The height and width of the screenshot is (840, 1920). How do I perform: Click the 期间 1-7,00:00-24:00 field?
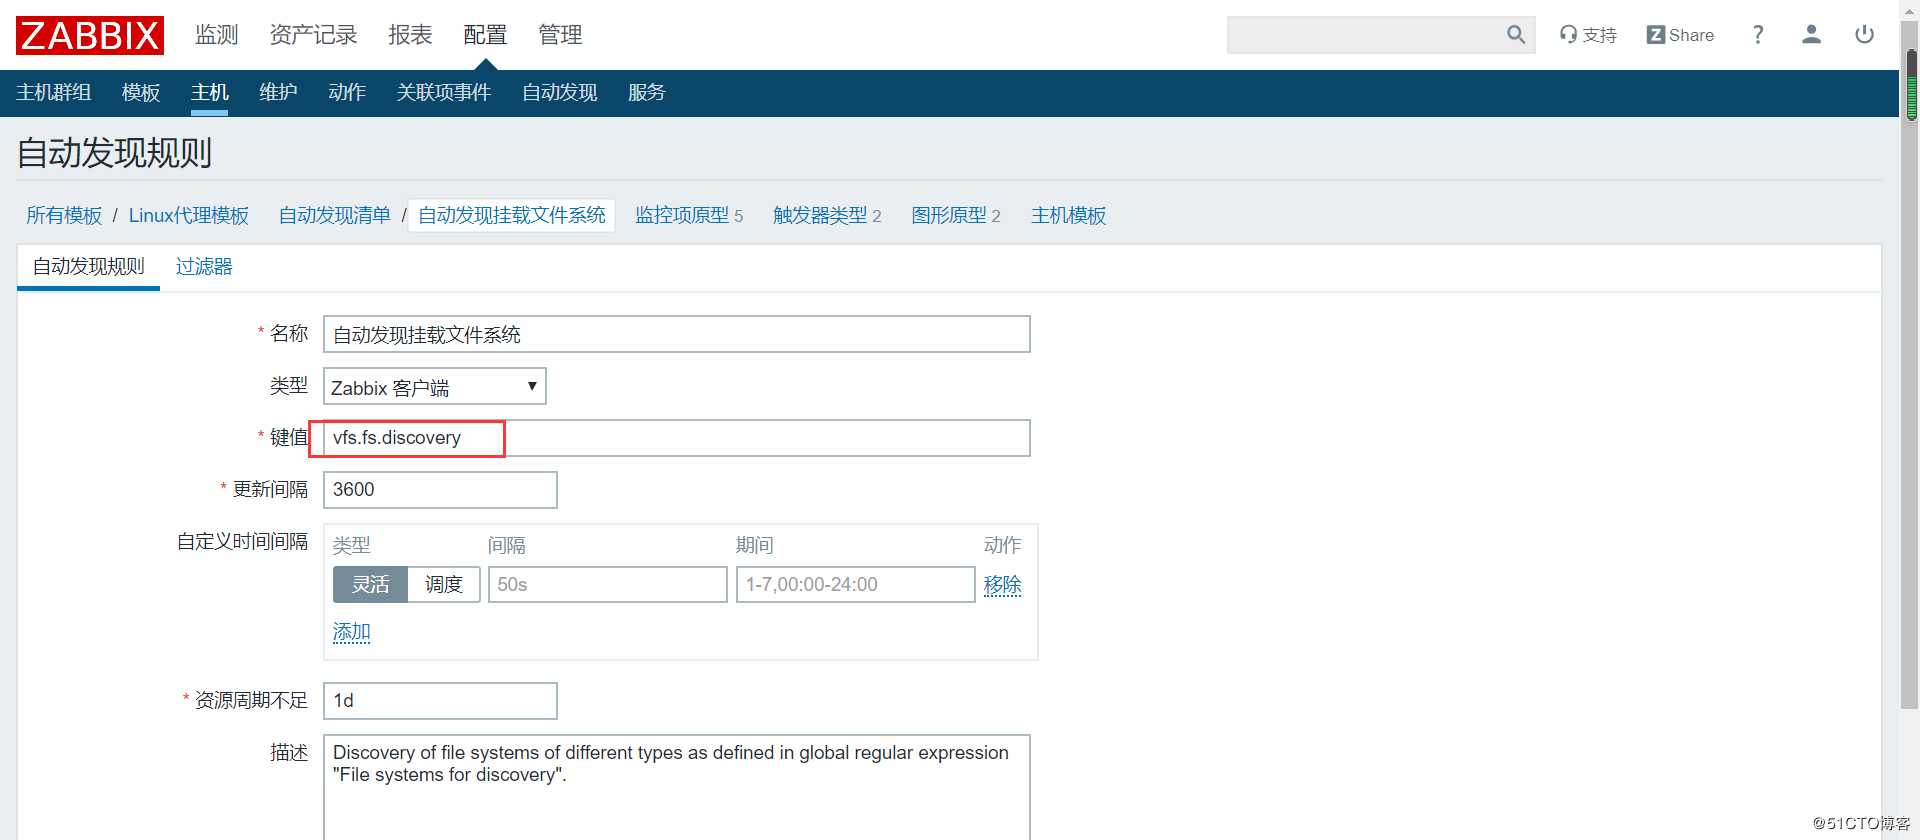point(856,585)
